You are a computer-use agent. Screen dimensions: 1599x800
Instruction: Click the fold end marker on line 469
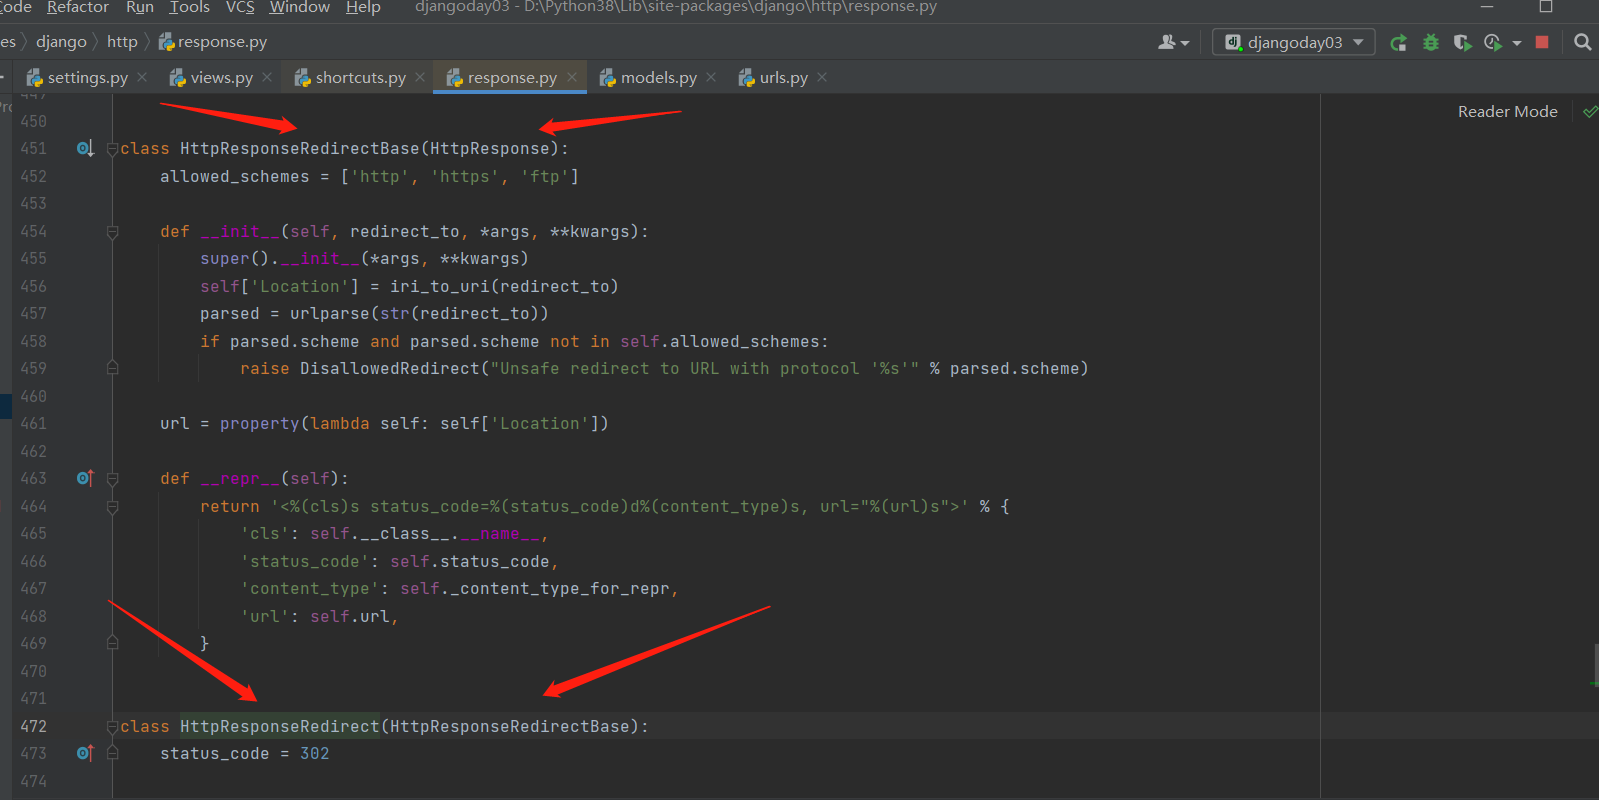[x=113, y=644]
